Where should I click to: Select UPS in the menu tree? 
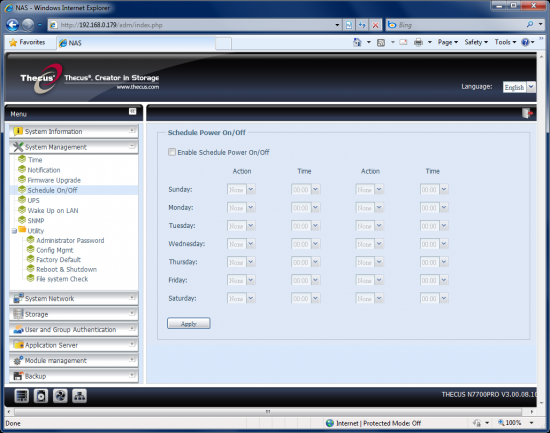[x=33, y=200]
